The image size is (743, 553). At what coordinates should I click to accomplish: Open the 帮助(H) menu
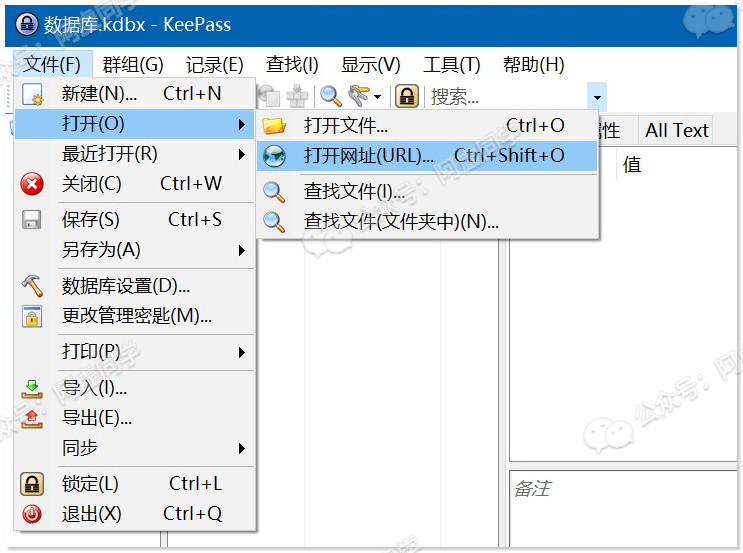(x=534, y=64)
